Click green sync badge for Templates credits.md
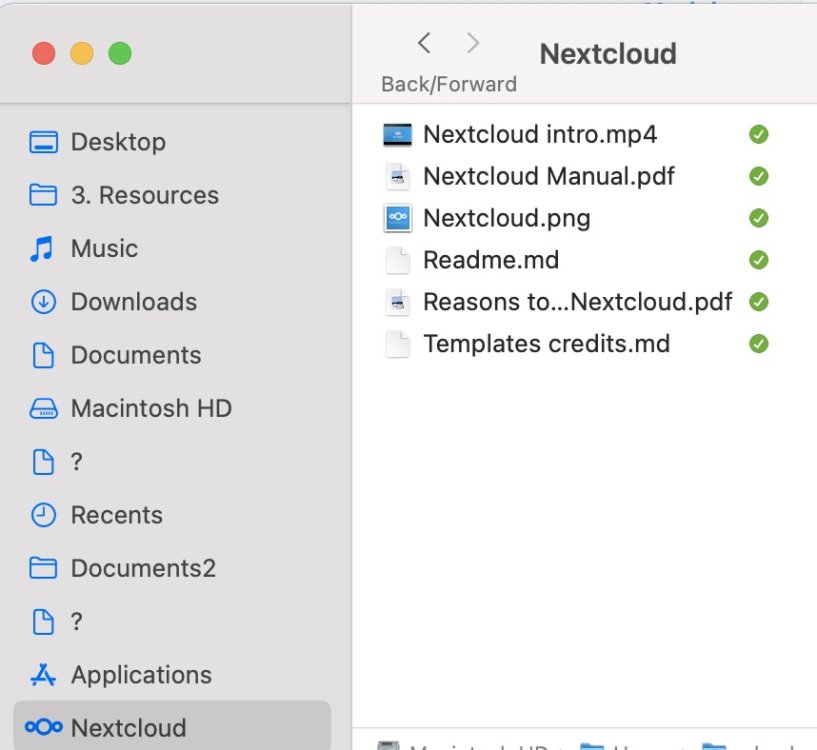 click(x=759, y=343)
